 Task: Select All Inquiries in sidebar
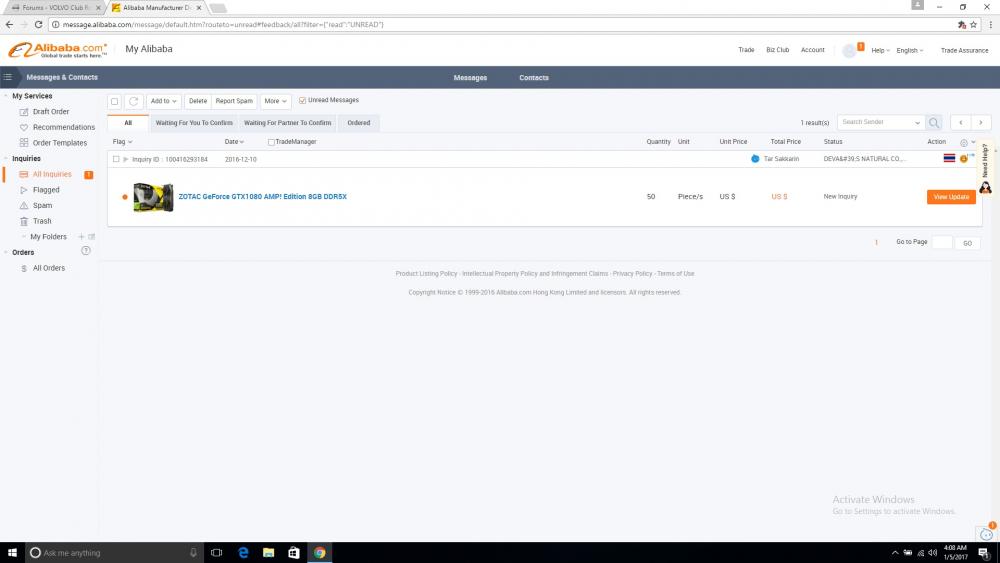click(52, 174)
